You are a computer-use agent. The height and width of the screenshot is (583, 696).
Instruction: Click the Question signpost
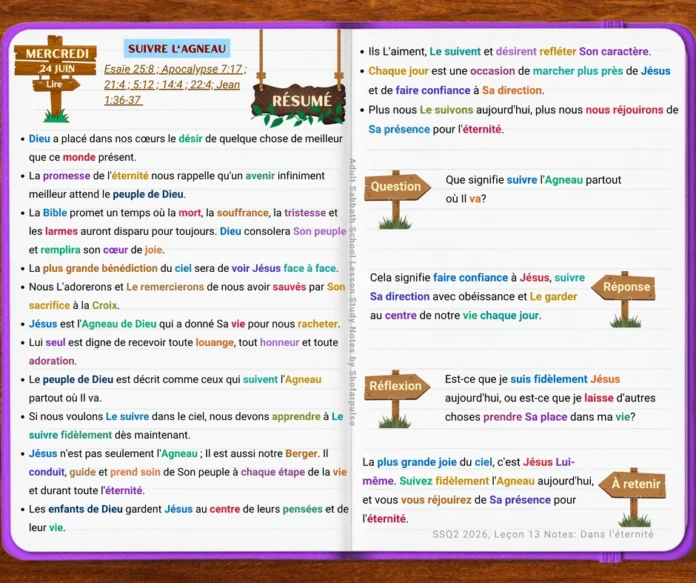pos(397,199)
